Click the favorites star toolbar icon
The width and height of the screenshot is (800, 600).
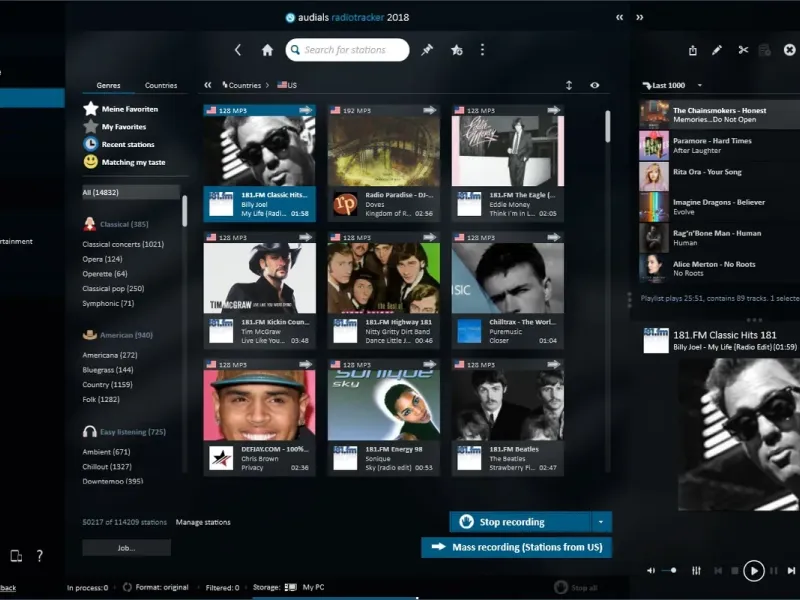[457, 50]
